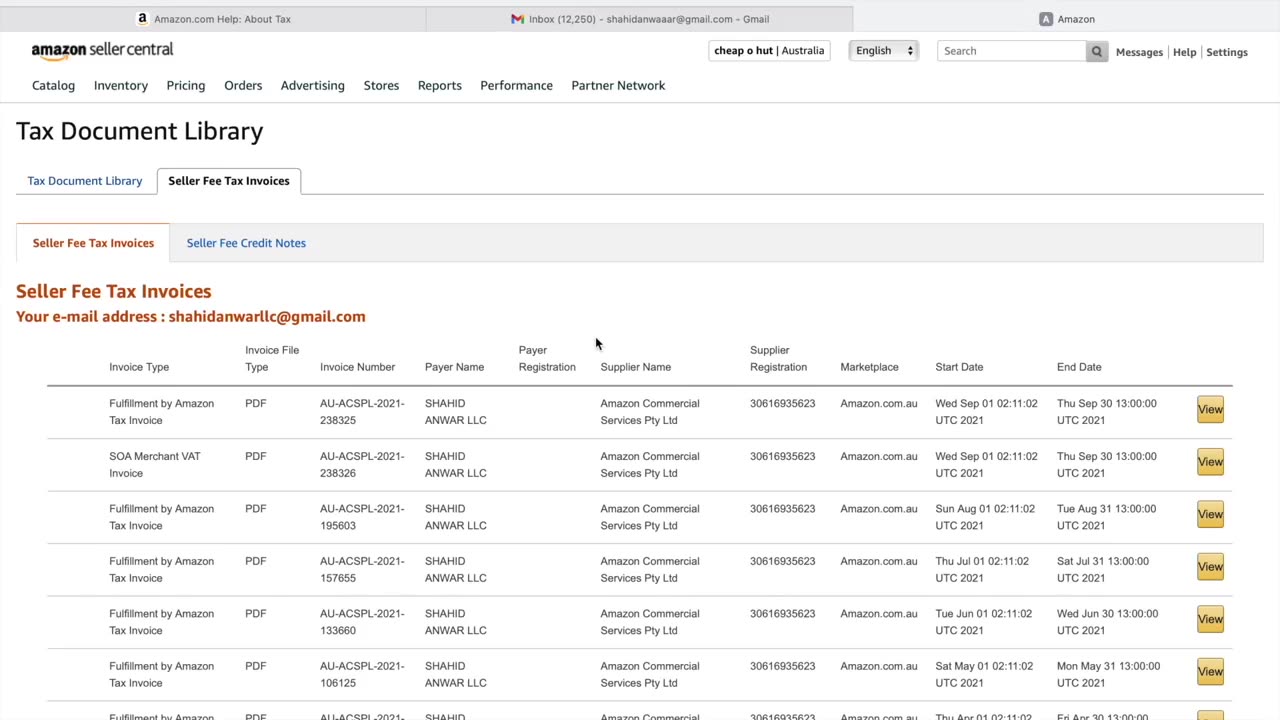Open the Orders menu

[243, 85]
